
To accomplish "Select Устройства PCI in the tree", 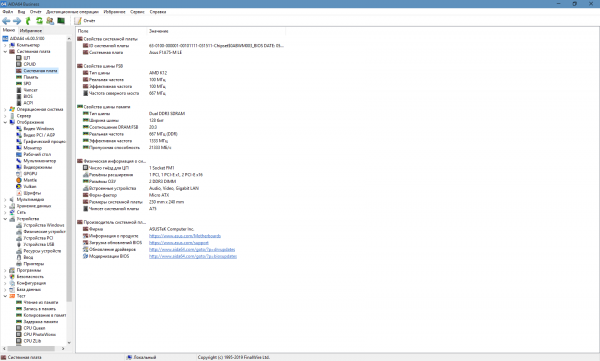I will coord(38,238).
